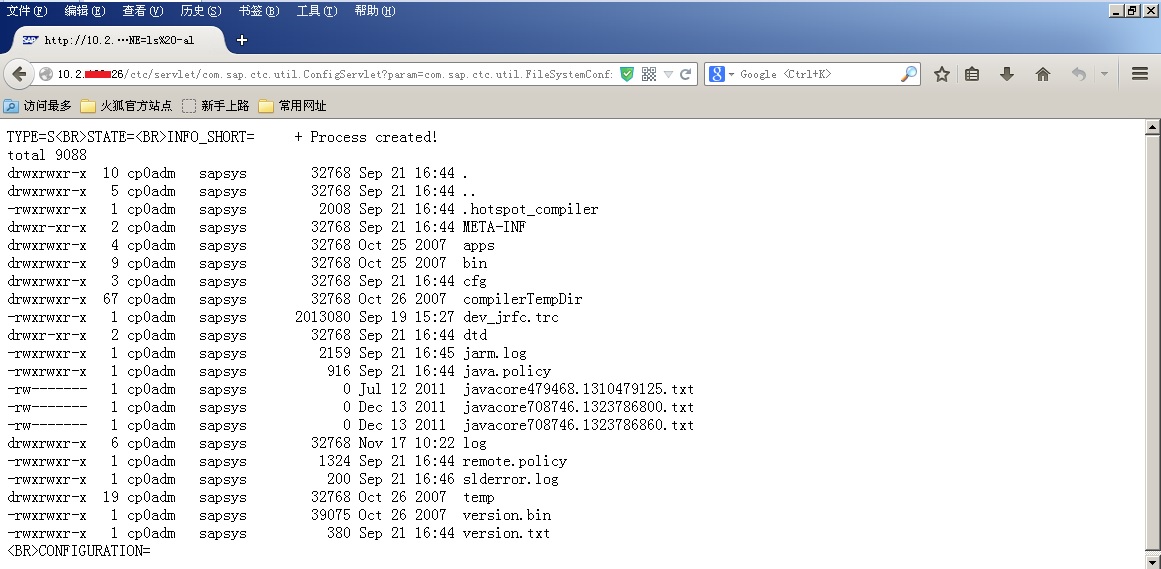Screen dimensions: 1161x569
Task: Click the search magnifier icon
Action: click(x=909, y=74)
